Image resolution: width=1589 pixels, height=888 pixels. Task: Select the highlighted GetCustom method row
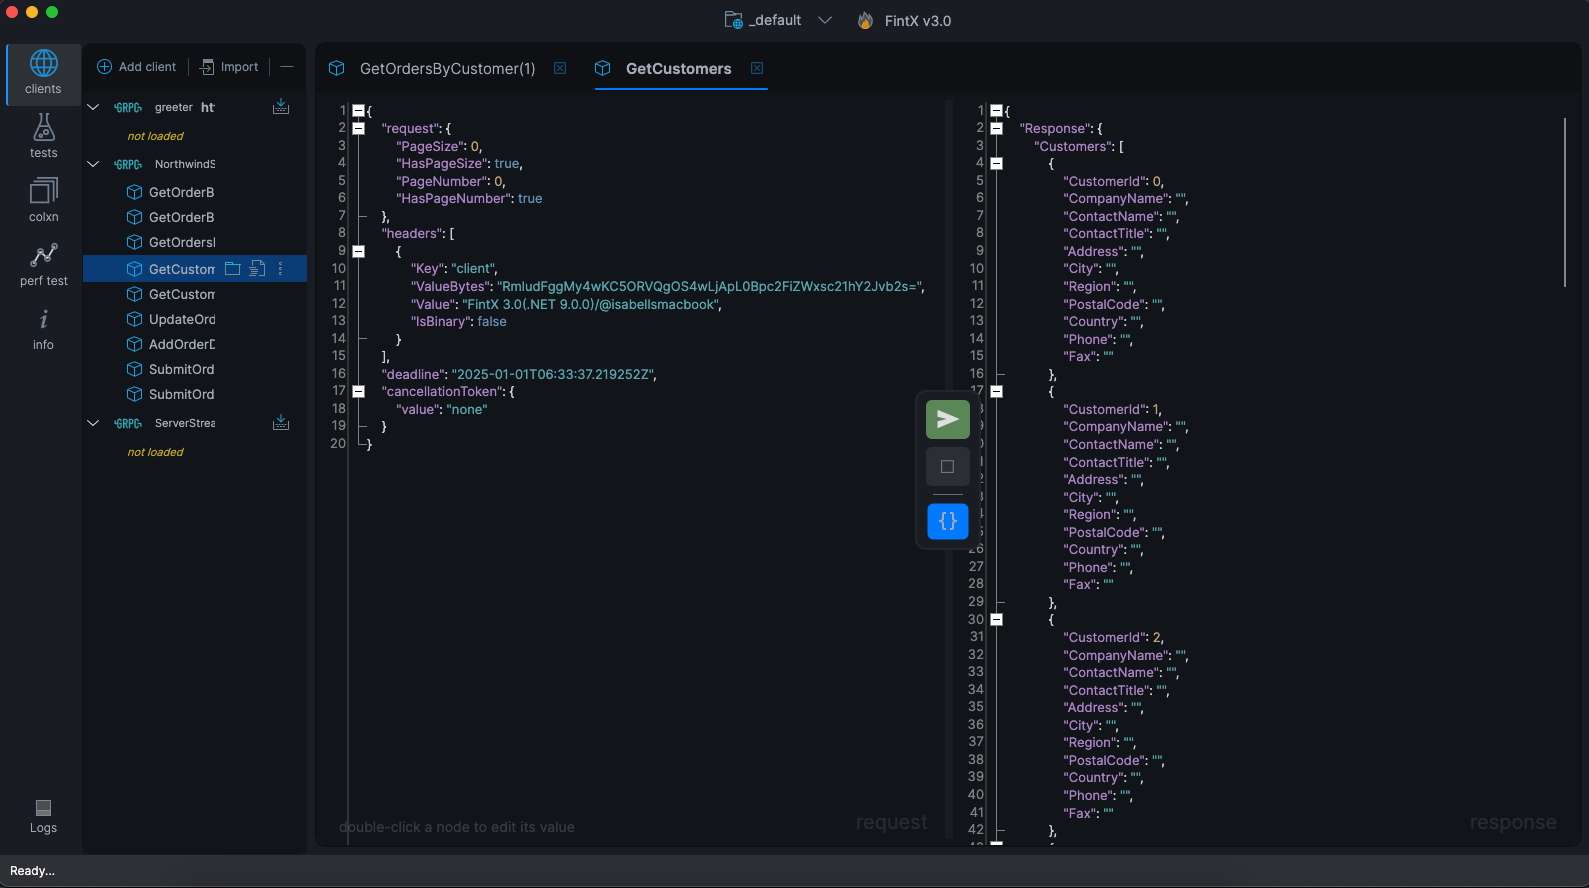click(x=195, y=269)
